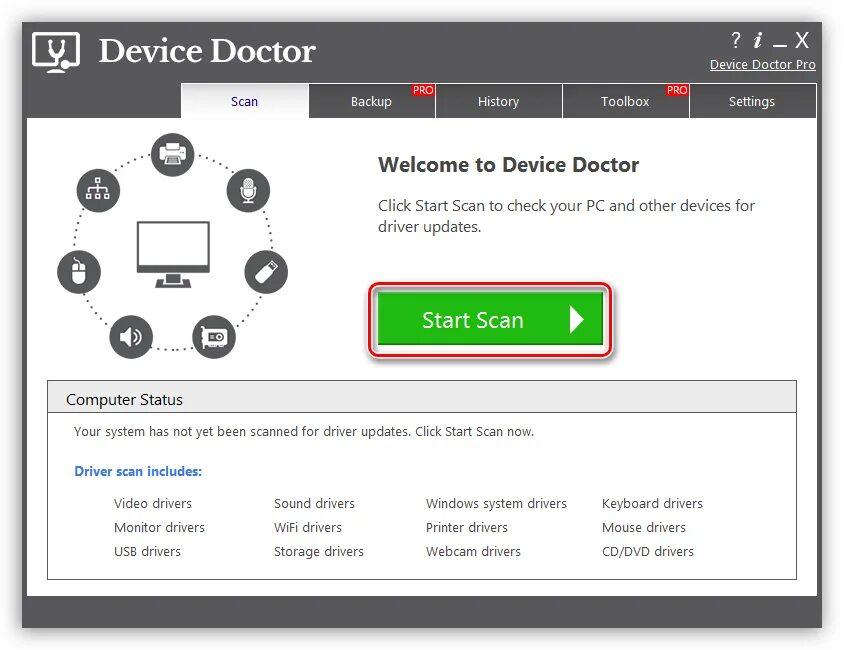
Task: Select 'Monitor drivers' text
Action: pos(159,527)
